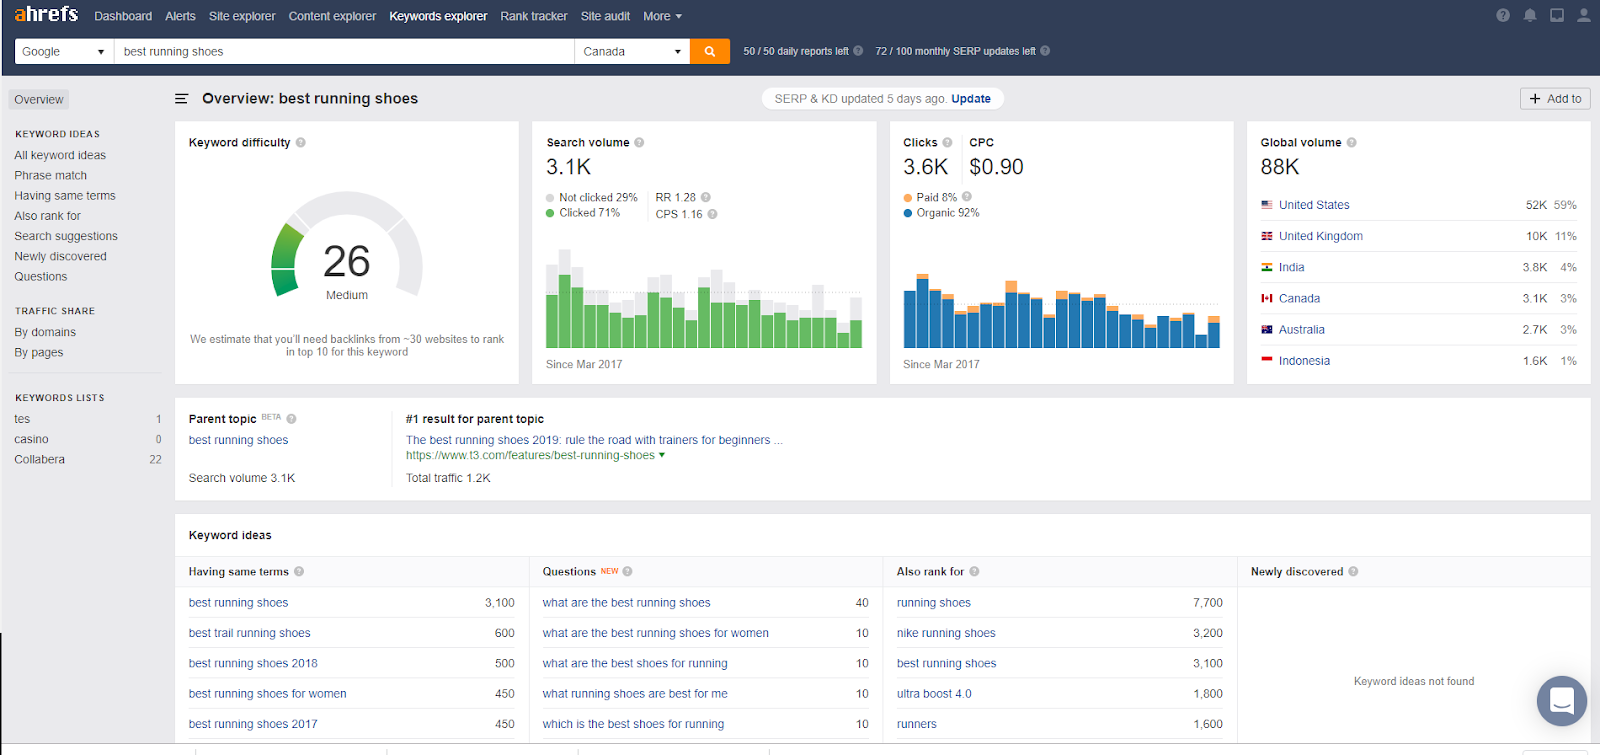Click the help icon beside CPS 1.16
Screen dimensions: 1600x755
712,214
